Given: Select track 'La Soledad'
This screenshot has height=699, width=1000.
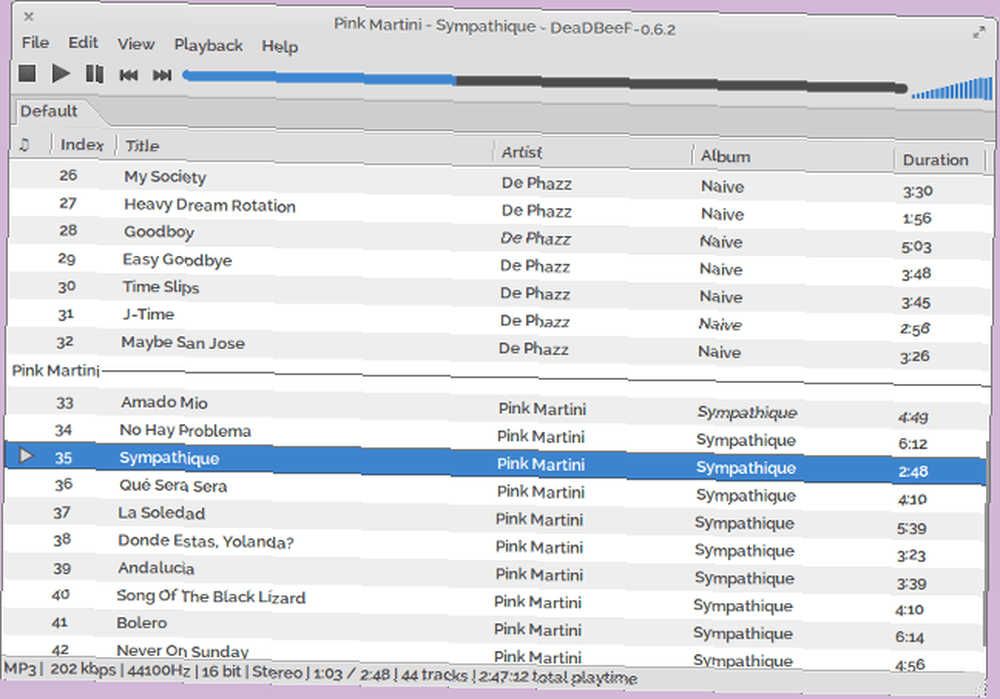Looking at the screenshot, I should click(161, 513).
